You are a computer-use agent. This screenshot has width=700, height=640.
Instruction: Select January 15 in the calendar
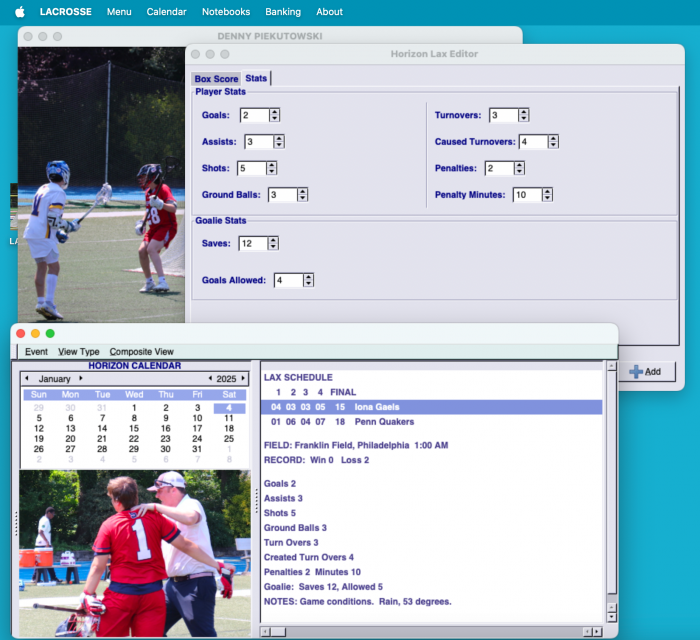tap(133, 428)
